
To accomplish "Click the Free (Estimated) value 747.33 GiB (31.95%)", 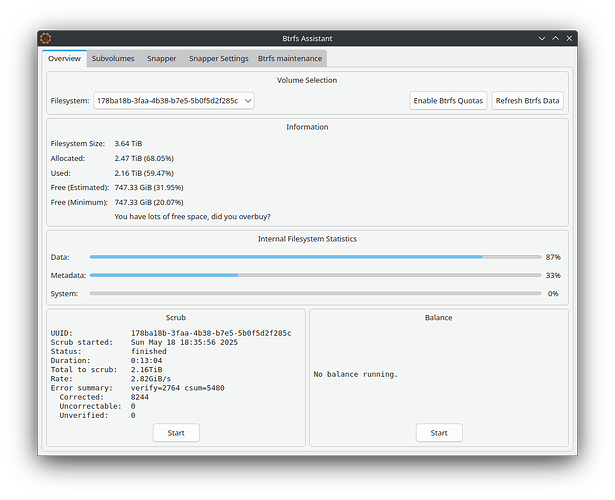I will click(x=149, y=187).
